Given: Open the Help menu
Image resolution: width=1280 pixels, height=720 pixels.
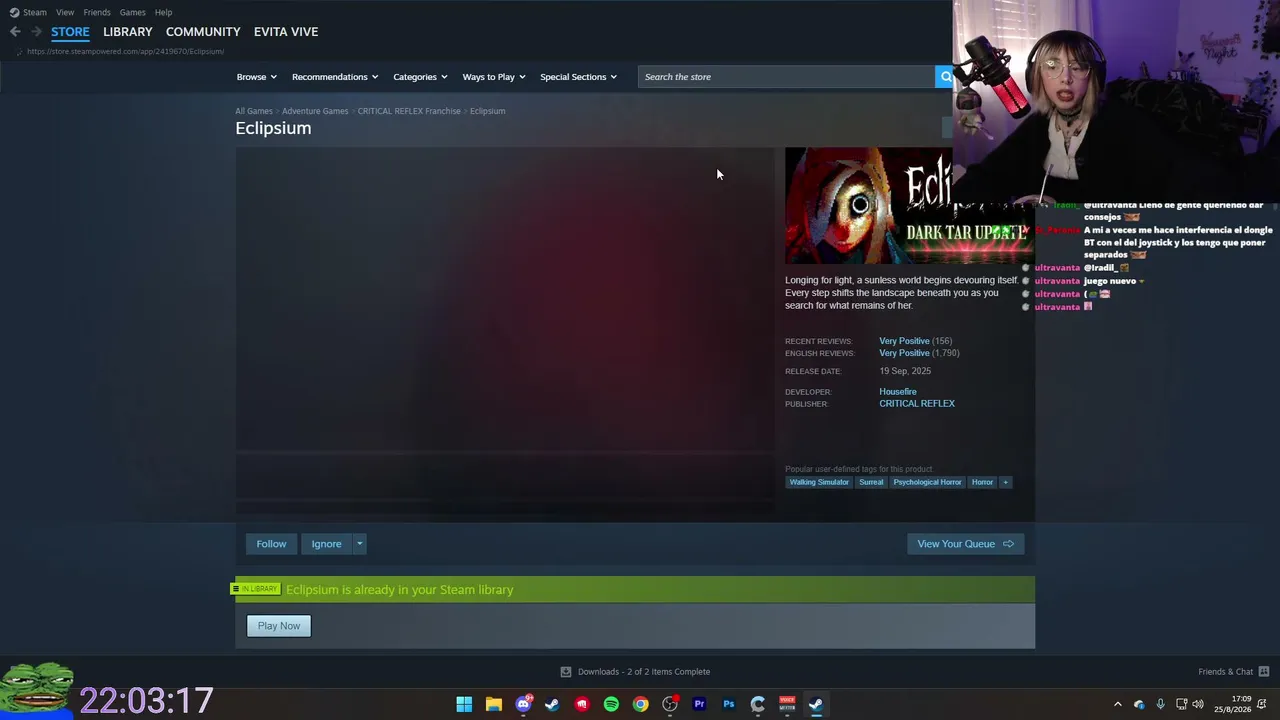Looking at the screenshot, I should [x=163, y=12].
